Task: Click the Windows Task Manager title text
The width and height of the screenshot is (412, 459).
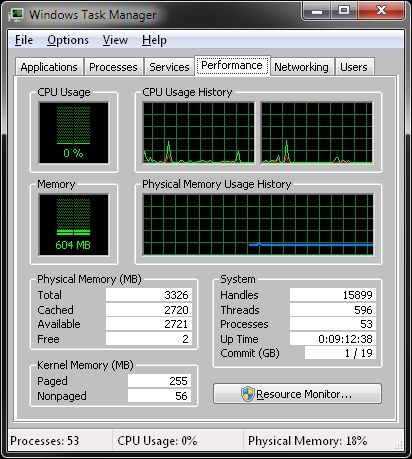Action: coord(93,15)
